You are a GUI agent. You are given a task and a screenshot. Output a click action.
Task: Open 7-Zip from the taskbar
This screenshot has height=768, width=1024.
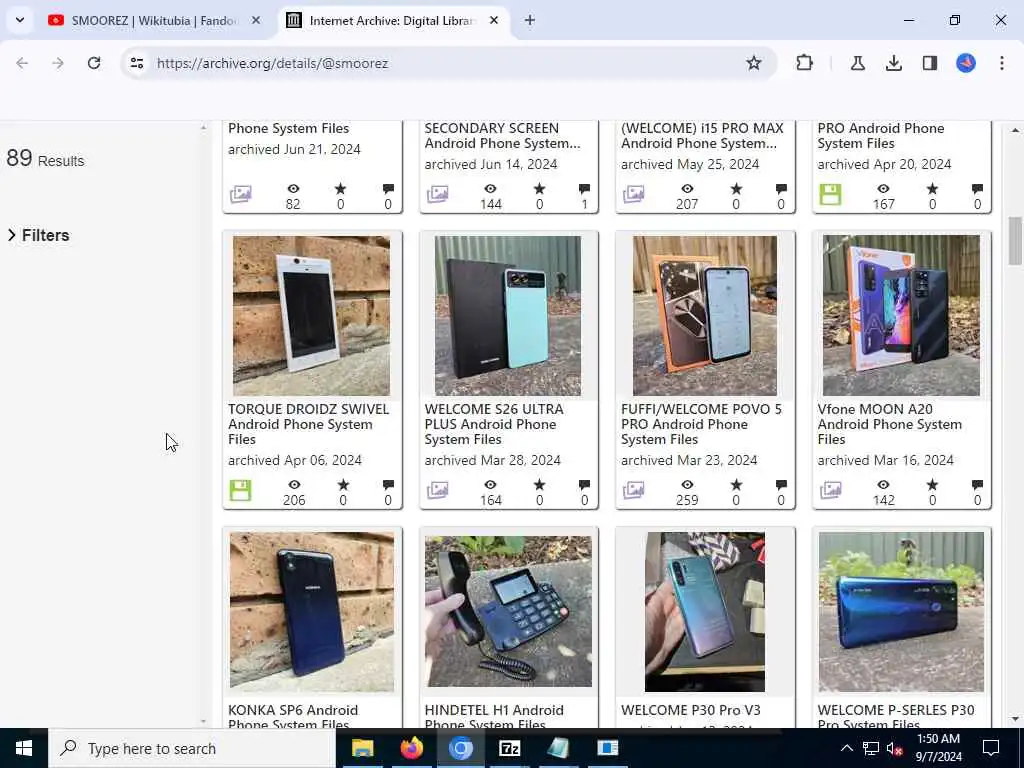[509, 748]
